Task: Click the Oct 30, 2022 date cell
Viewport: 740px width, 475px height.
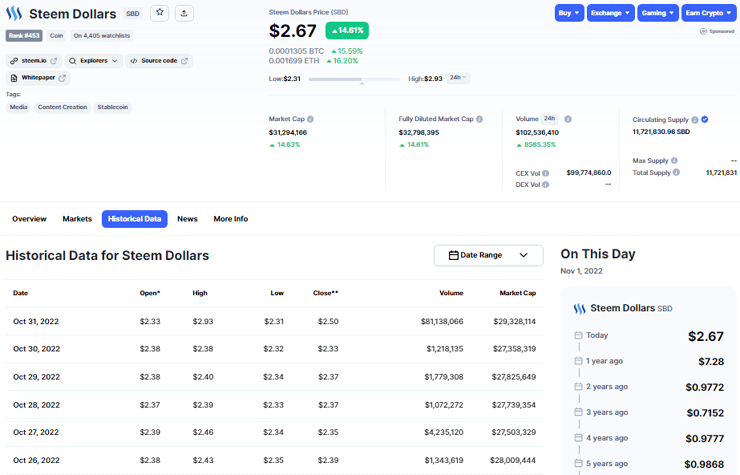Action: tap(36, 348)
